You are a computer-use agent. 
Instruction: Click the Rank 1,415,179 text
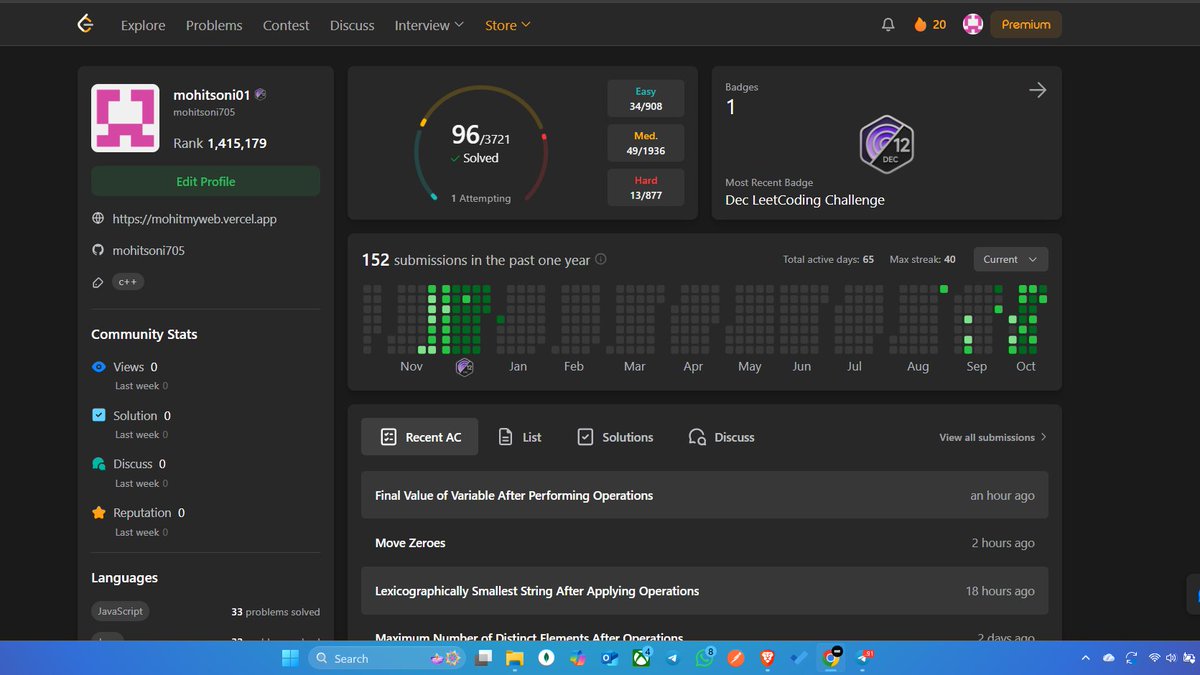point(220,143)
